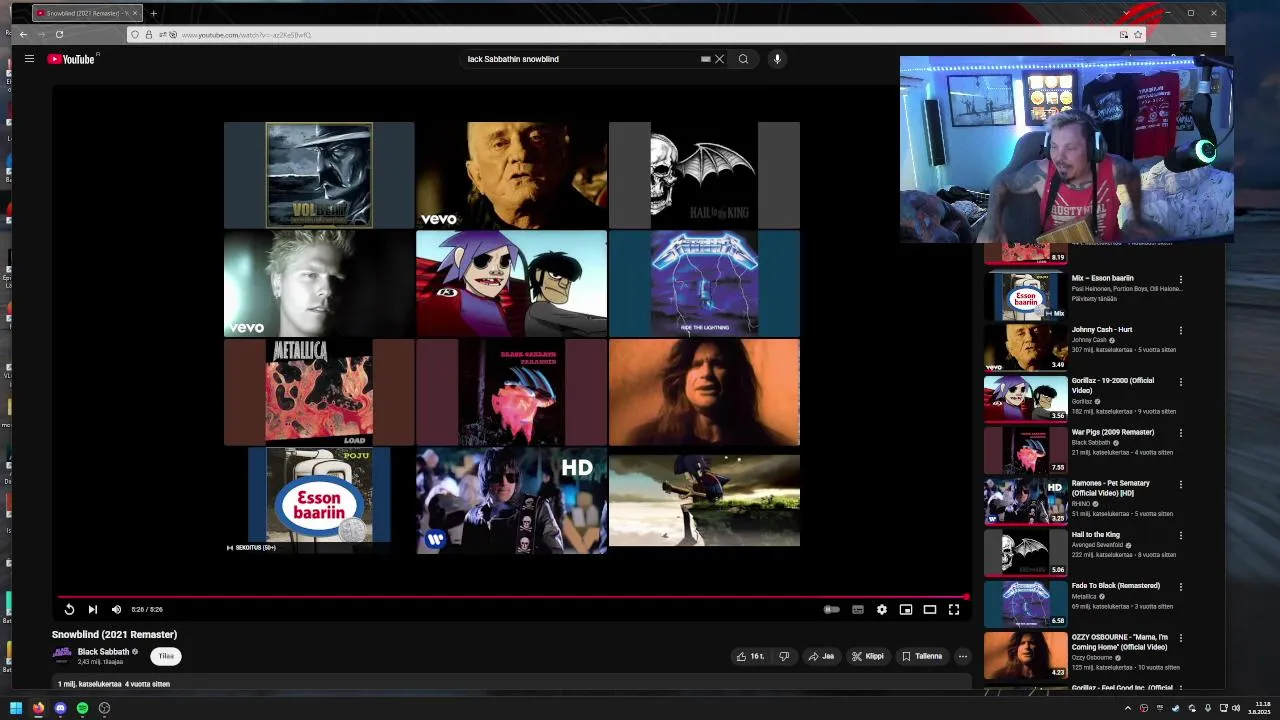Go back with the browser back arrow

[x=23, y=34]
